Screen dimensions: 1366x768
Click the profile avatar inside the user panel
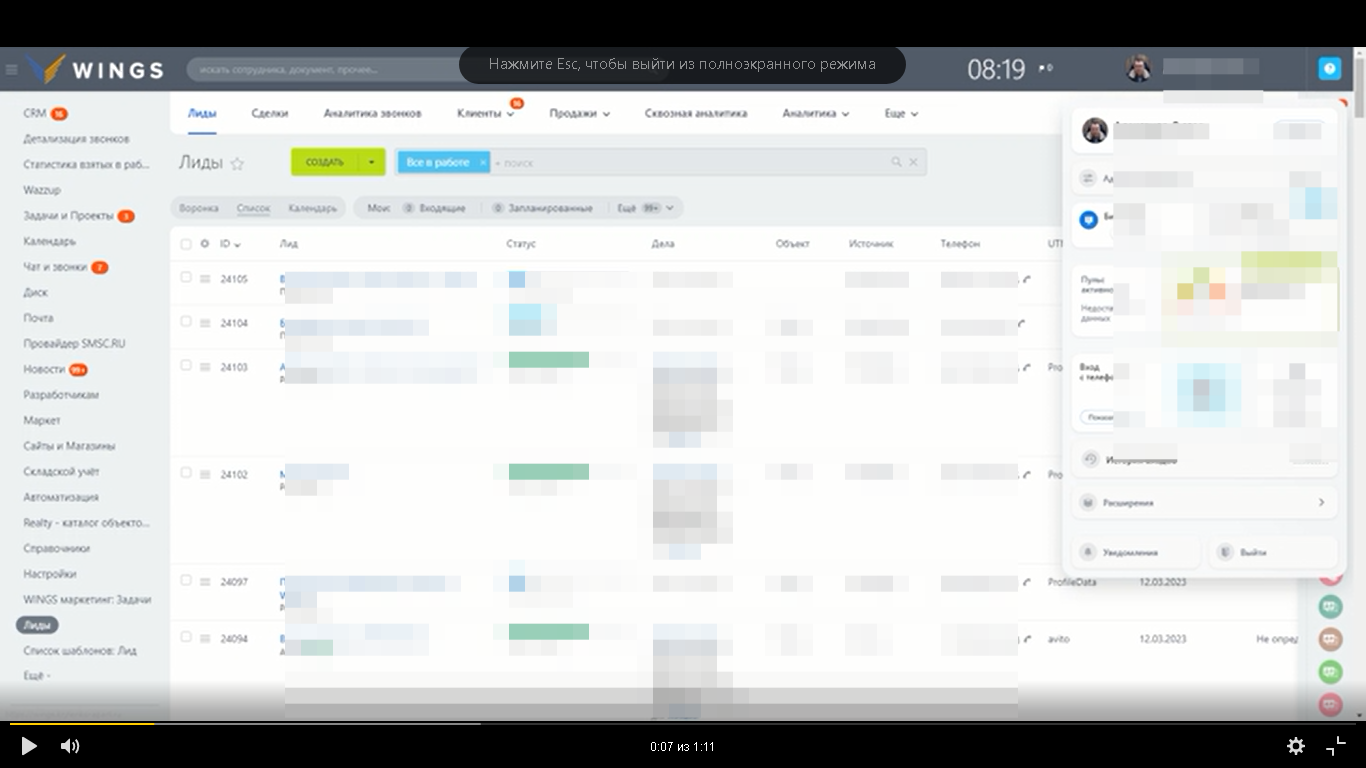tap(1095, 130)
